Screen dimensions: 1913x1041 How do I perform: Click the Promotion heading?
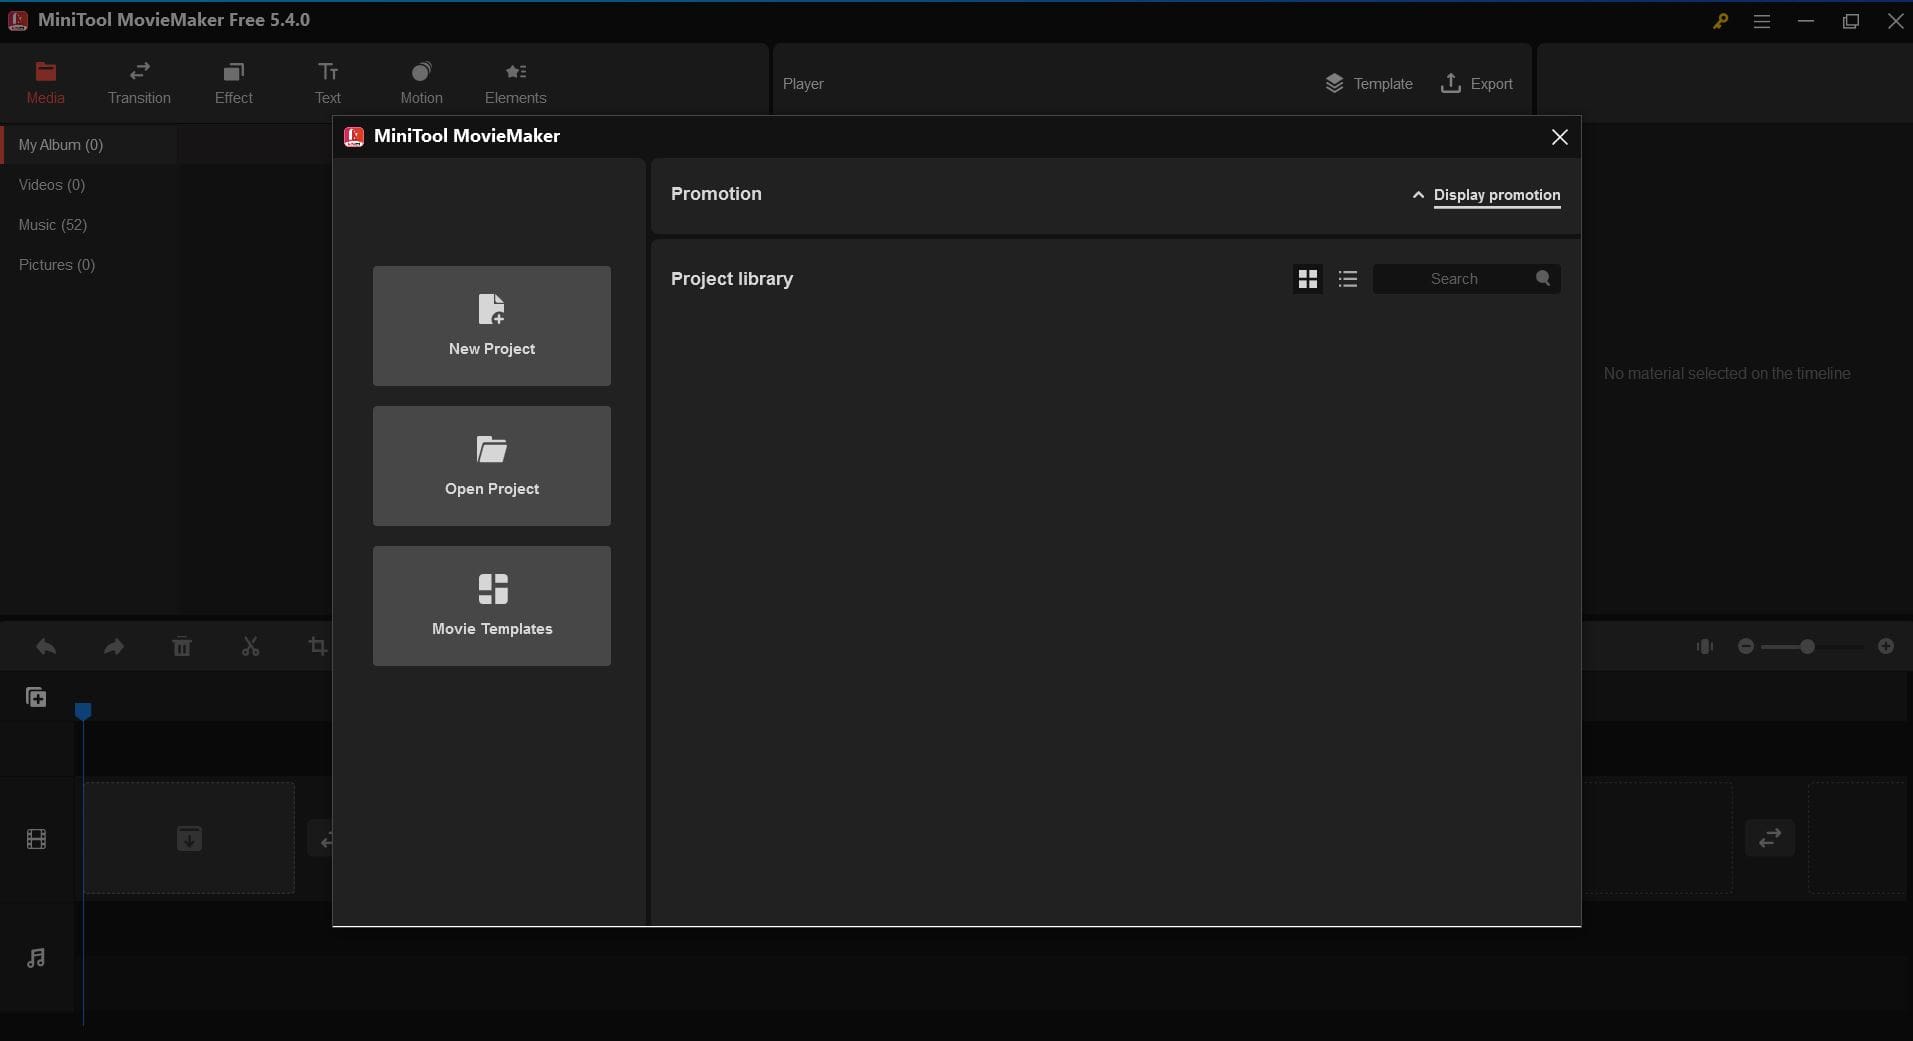pos(716,194)
